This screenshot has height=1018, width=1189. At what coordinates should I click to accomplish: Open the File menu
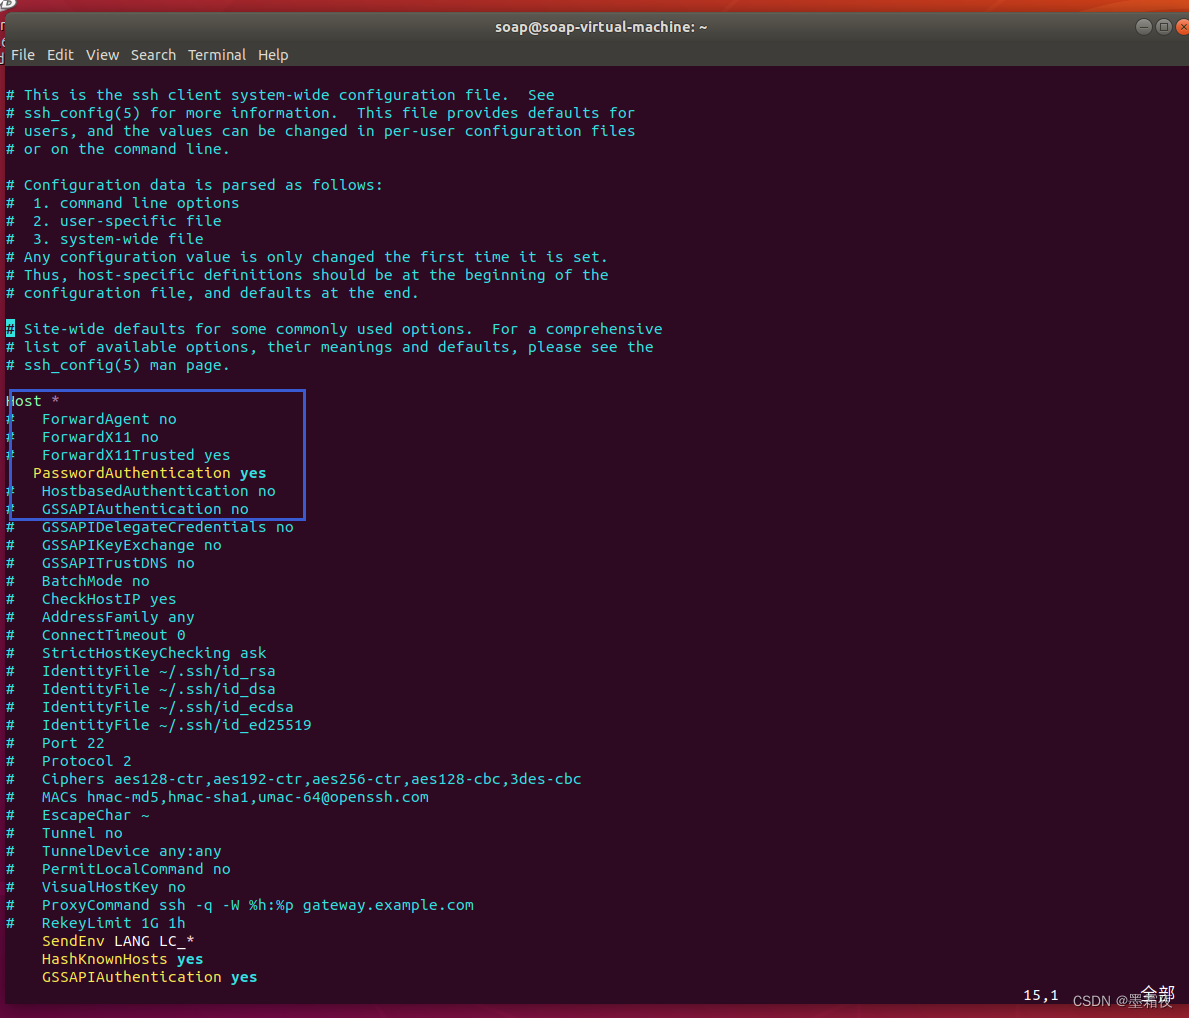pos(22,55)
